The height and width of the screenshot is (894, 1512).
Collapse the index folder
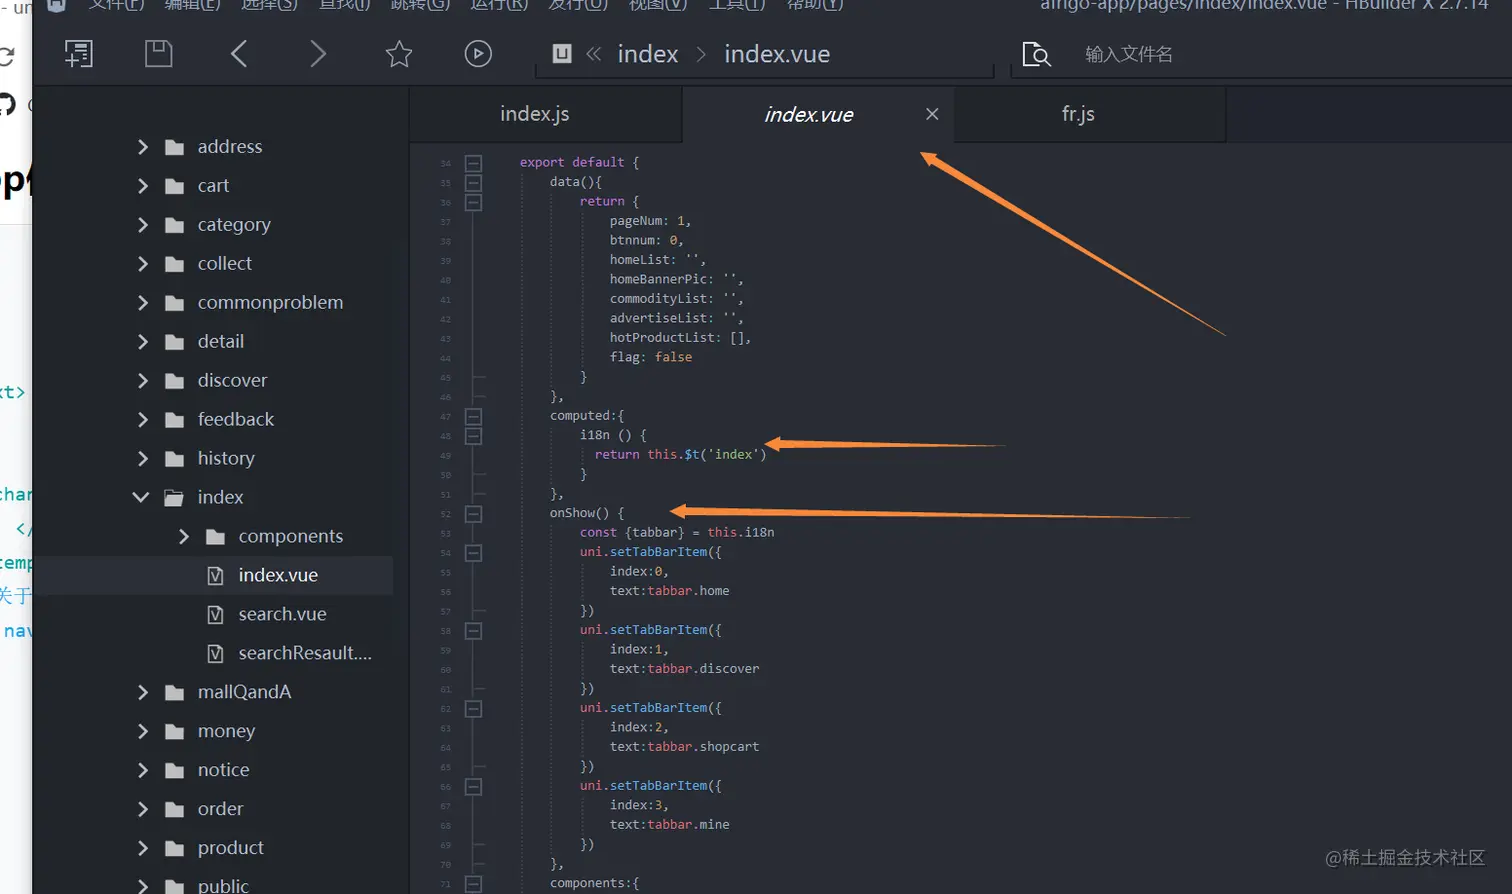tap(141, 497)
